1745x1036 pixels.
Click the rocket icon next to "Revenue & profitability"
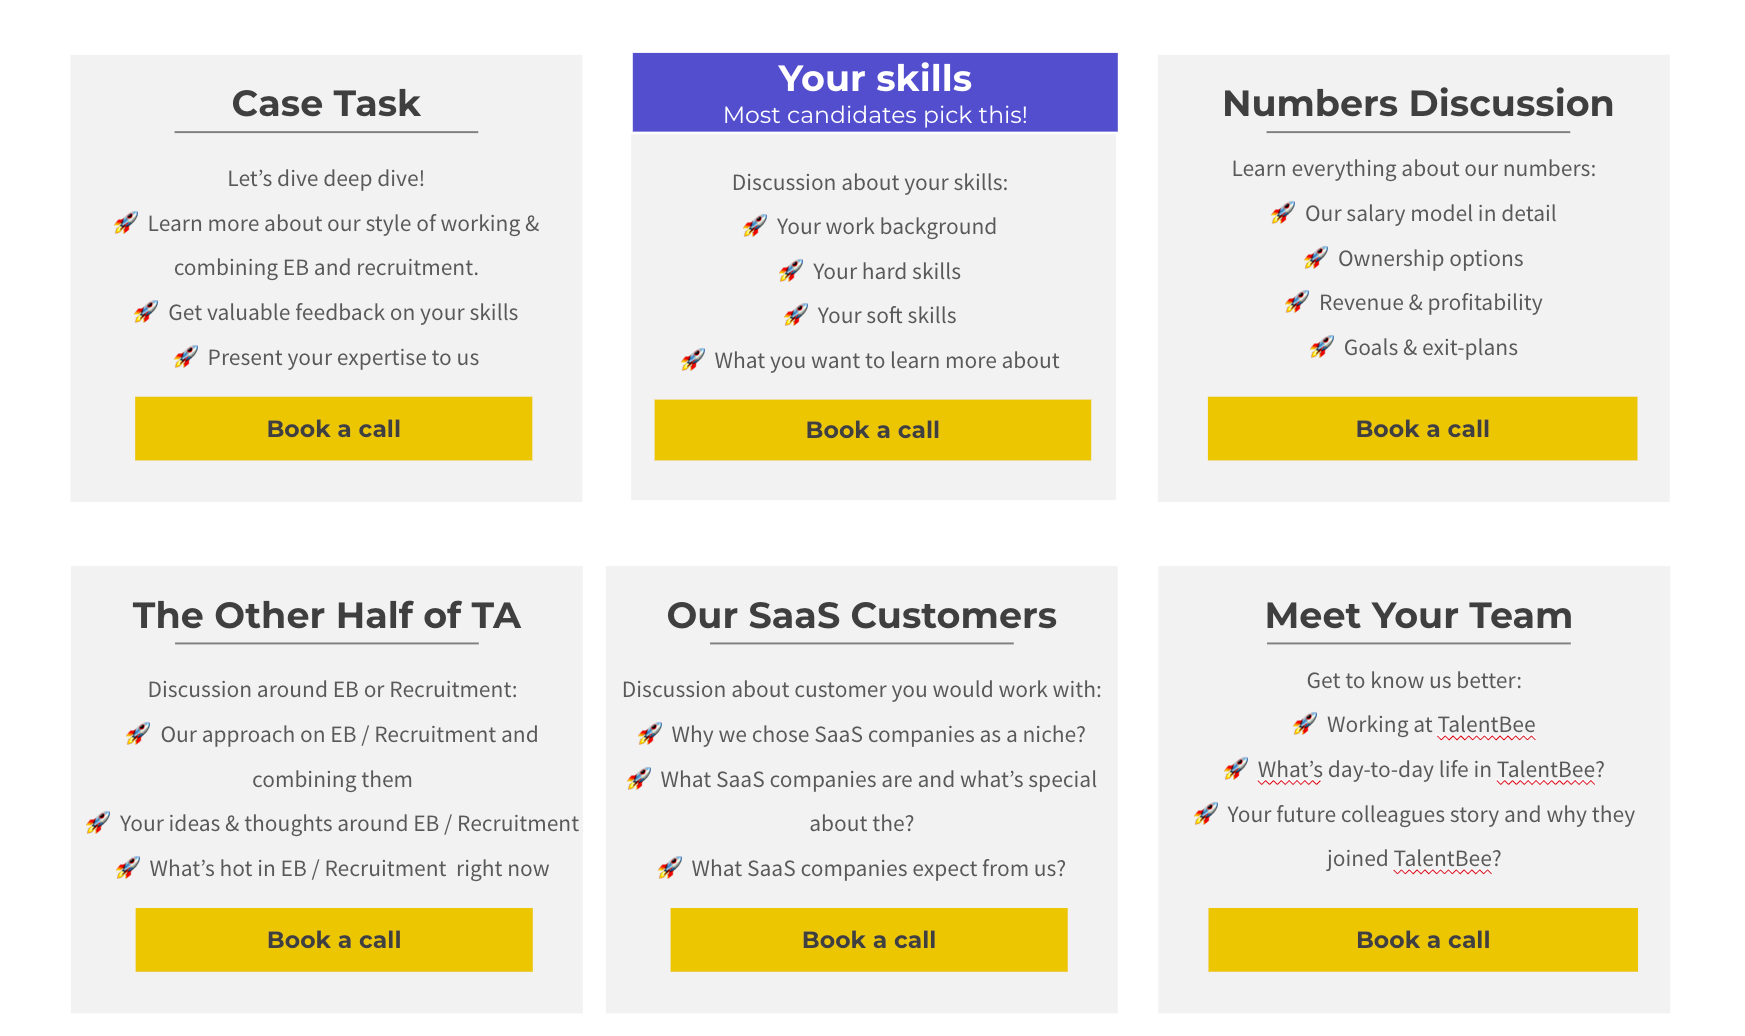[x=1297, y=302]
